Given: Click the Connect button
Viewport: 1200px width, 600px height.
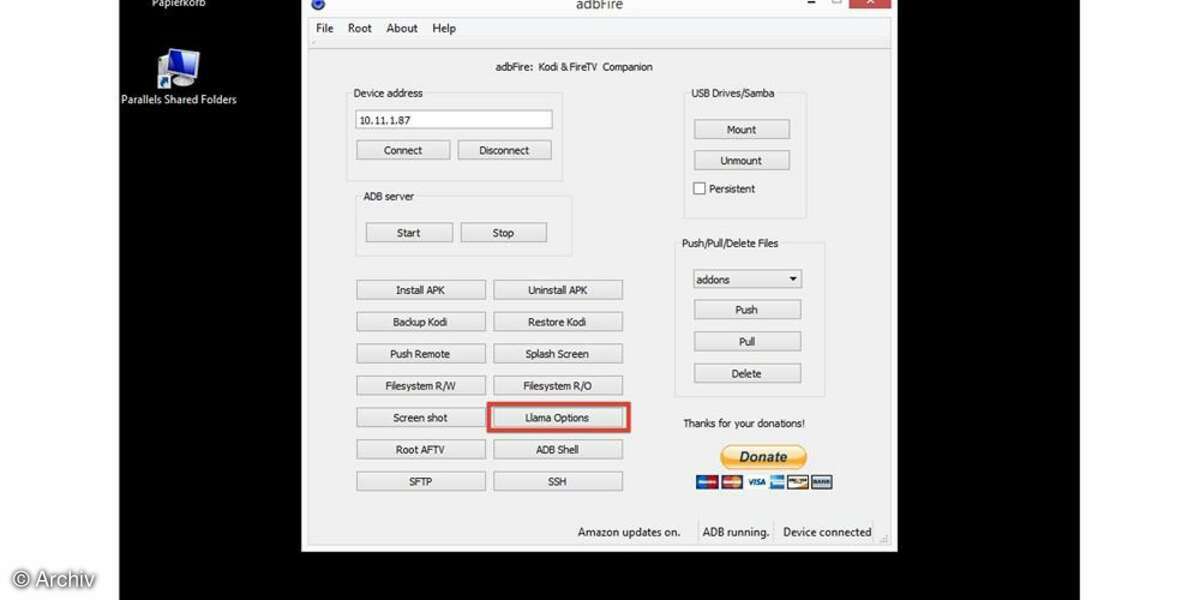Looking at the screenshot, I should click(403, 150).
